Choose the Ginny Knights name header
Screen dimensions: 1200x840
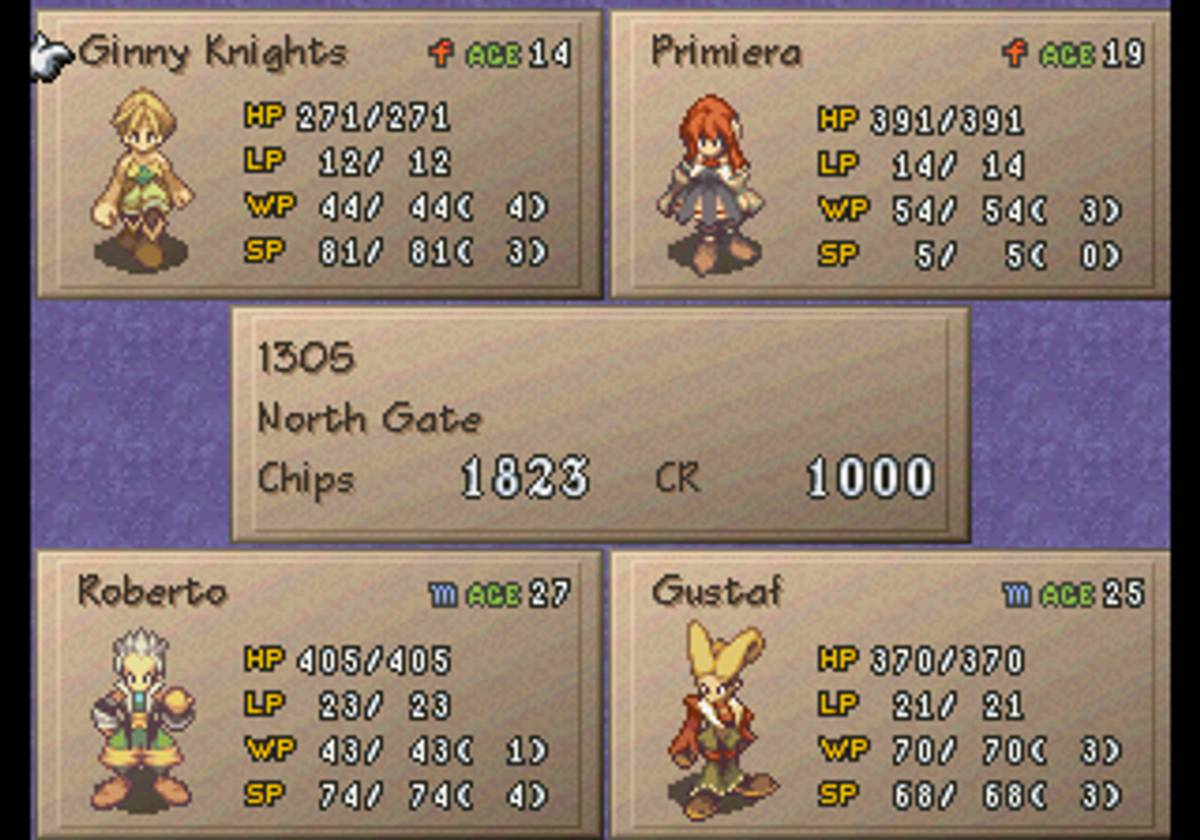pos(213,52)
